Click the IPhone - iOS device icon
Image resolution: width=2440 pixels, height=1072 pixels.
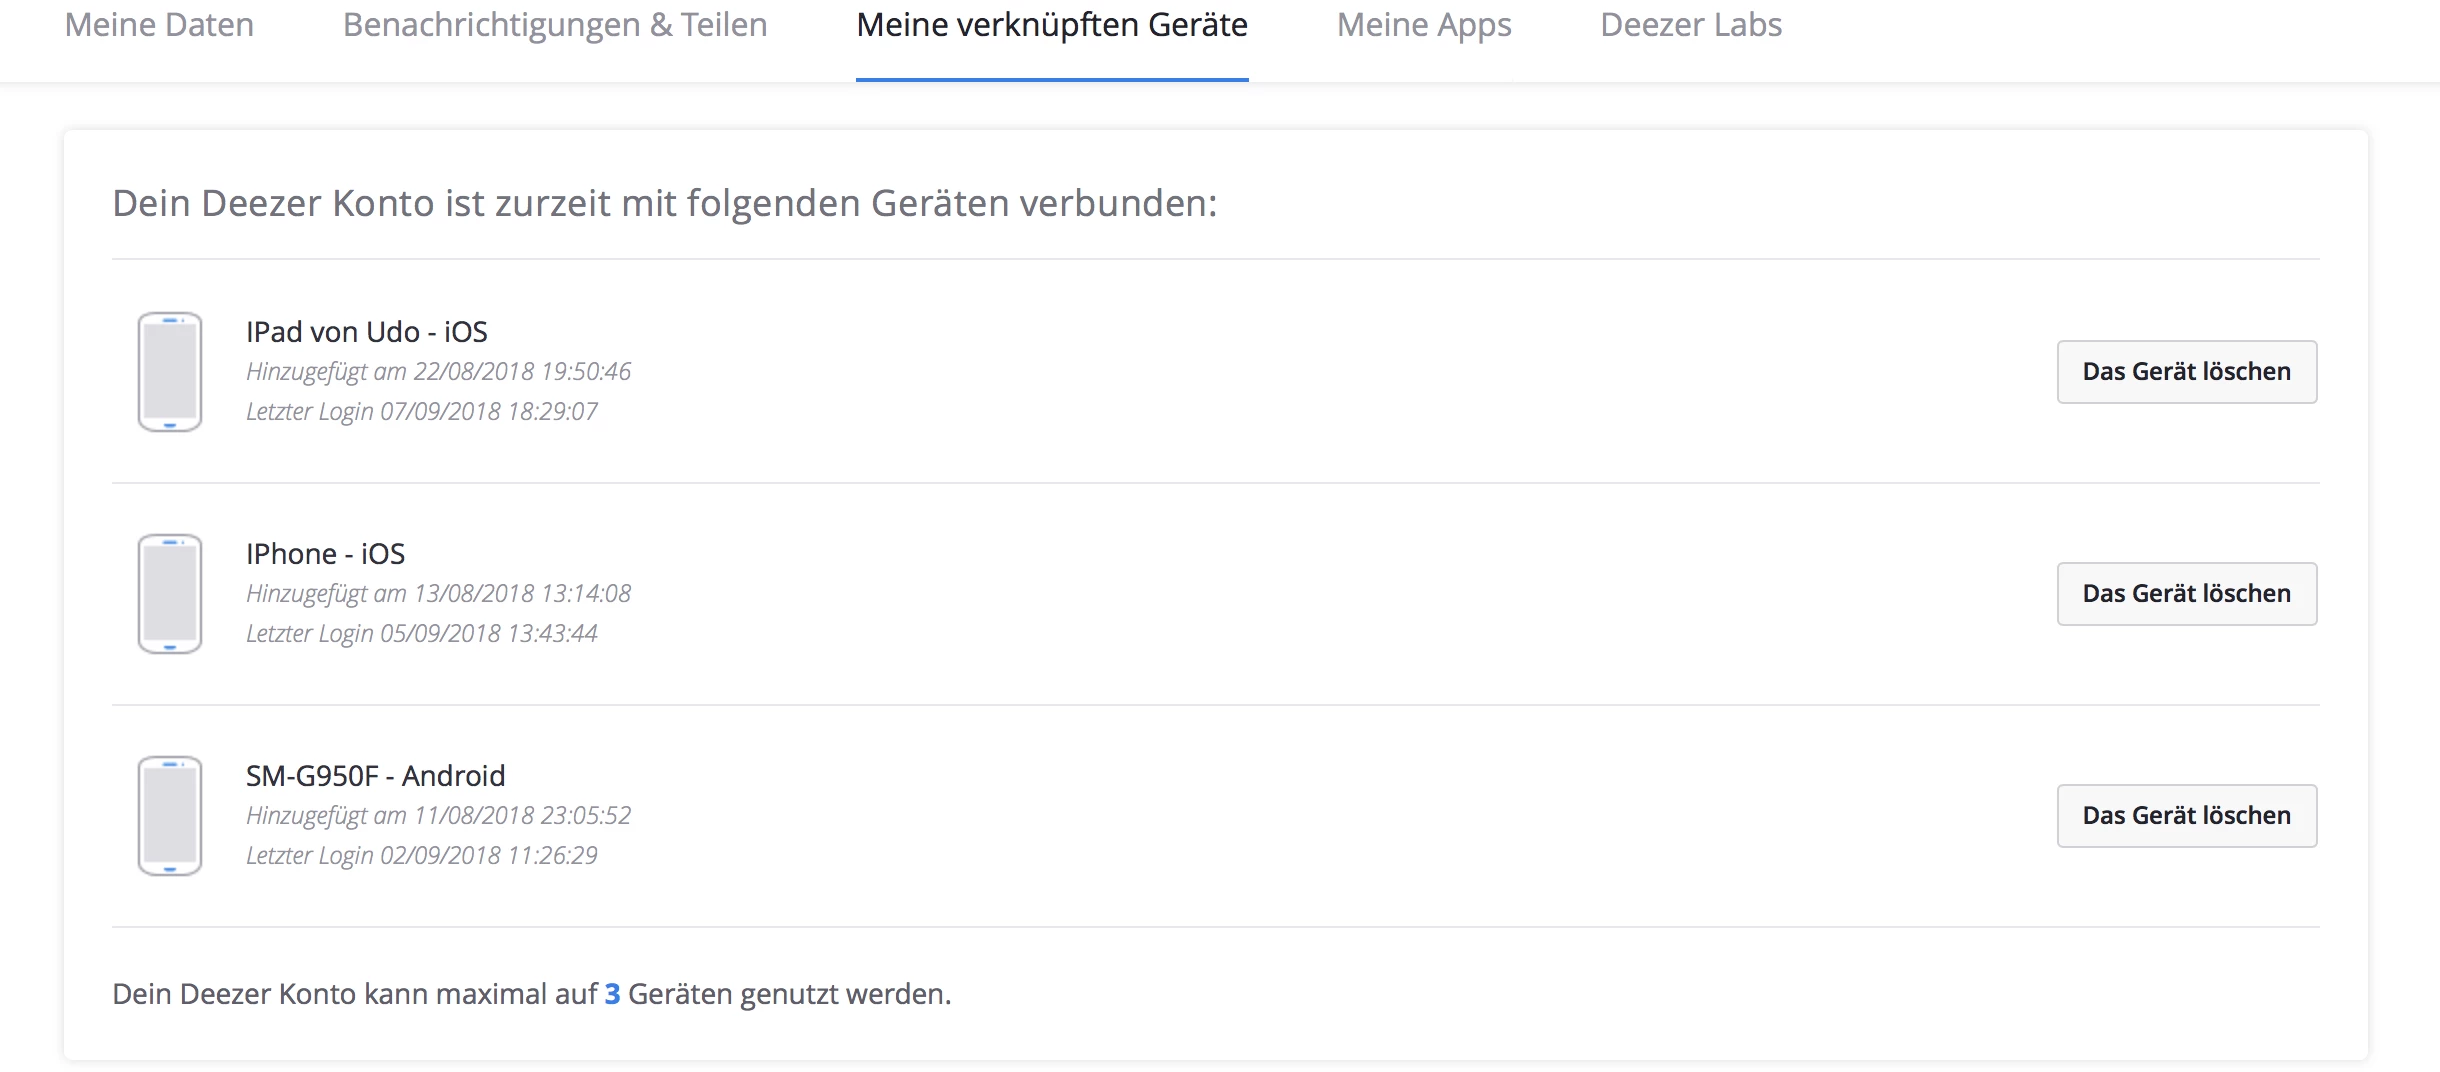coord(170,594)
